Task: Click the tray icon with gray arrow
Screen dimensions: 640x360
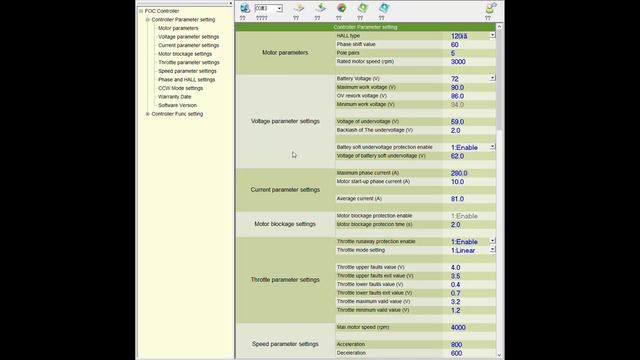Action: [298, 8]
